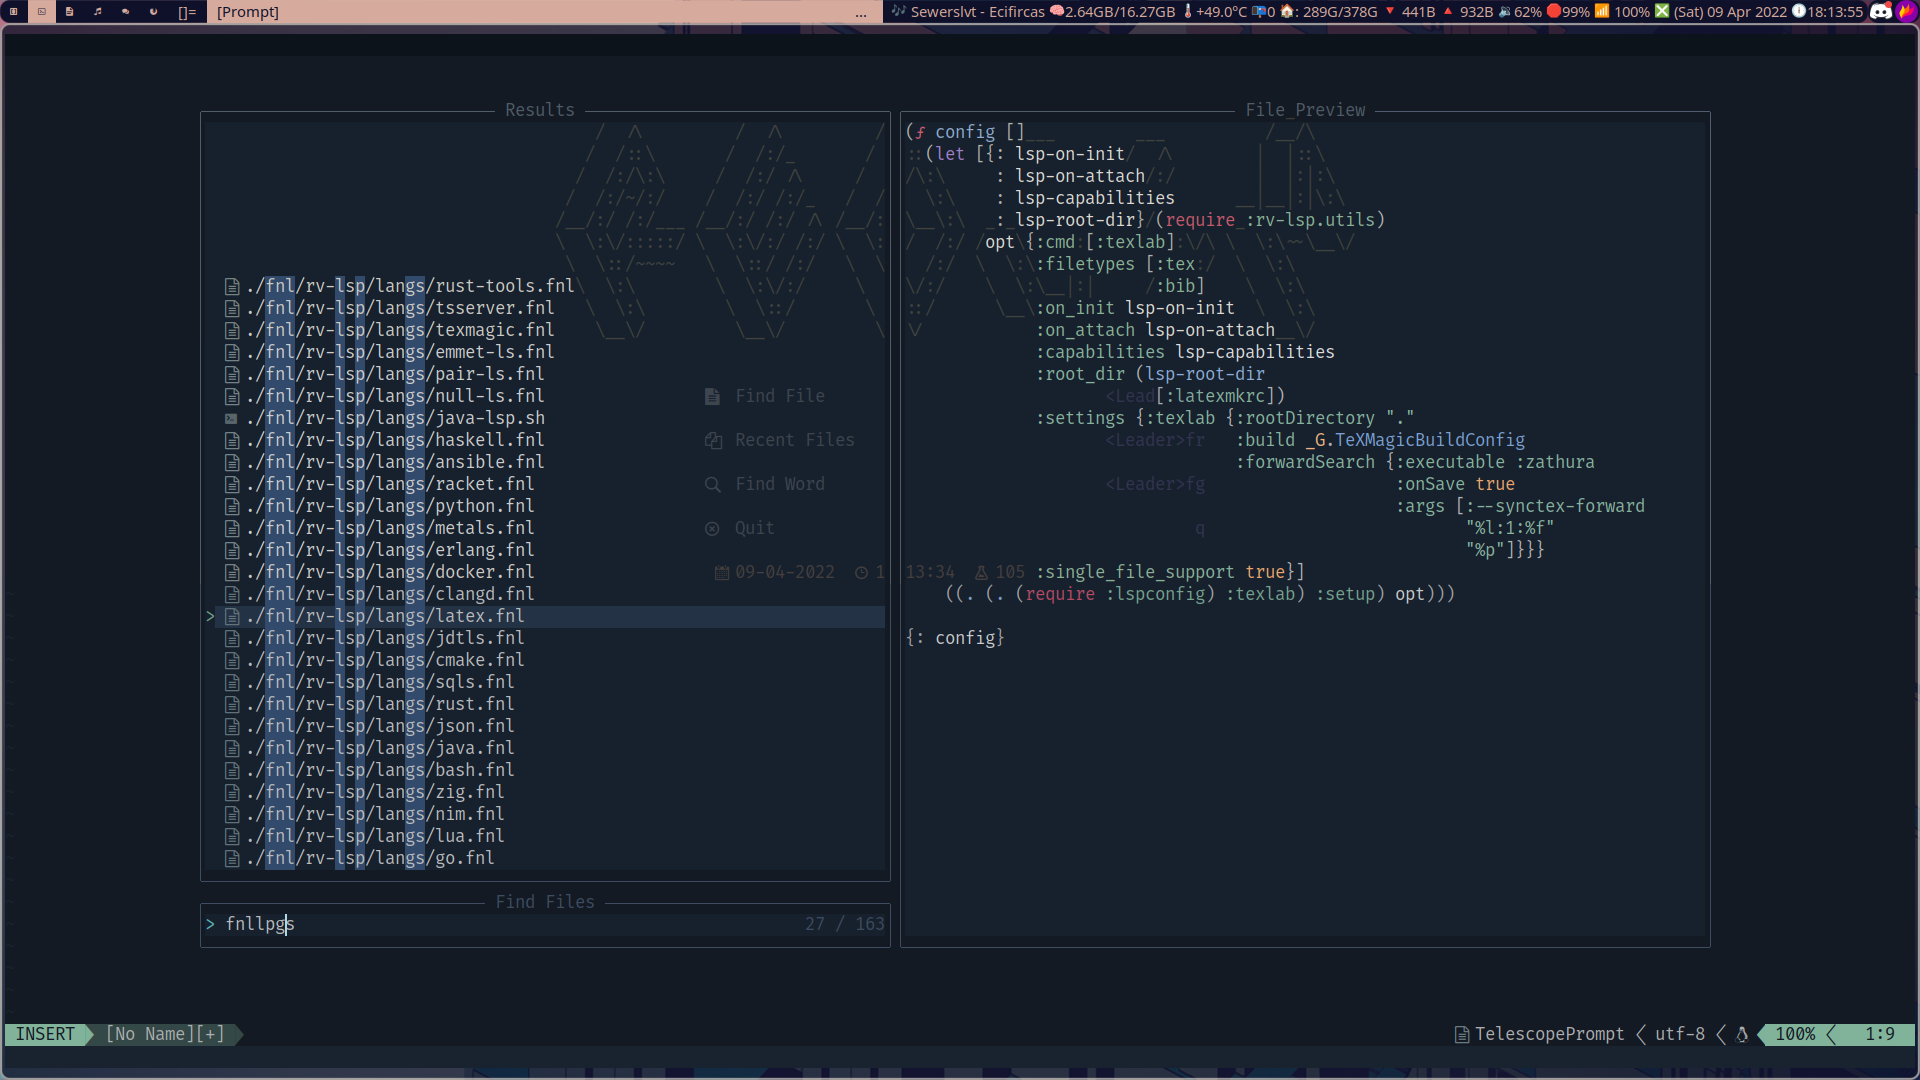The image size is (1920, 1080).
Task: Click the document workspace tag icon
Action: click(x=69, y=11)
